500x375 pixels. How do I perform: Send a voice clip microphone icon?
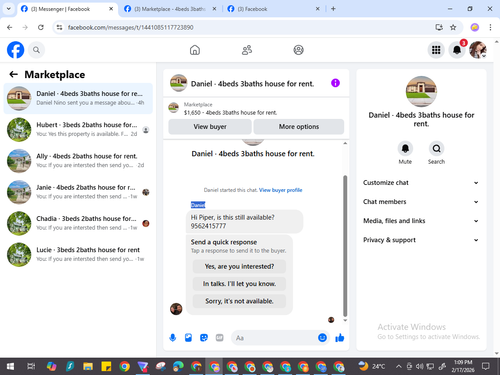(x=173, y=338)
